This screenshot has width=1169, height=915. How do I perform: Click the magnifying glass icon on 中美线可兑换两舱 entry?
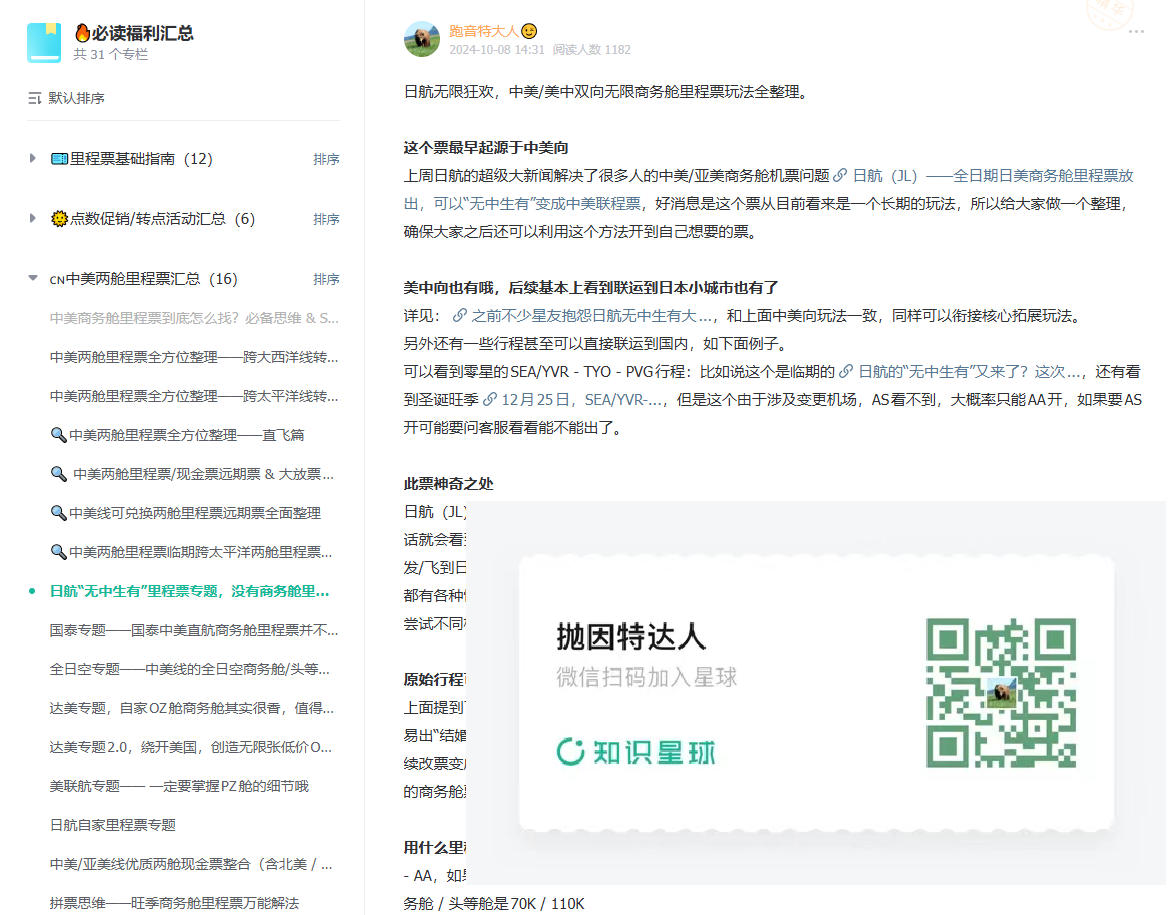tap(57, 512)
